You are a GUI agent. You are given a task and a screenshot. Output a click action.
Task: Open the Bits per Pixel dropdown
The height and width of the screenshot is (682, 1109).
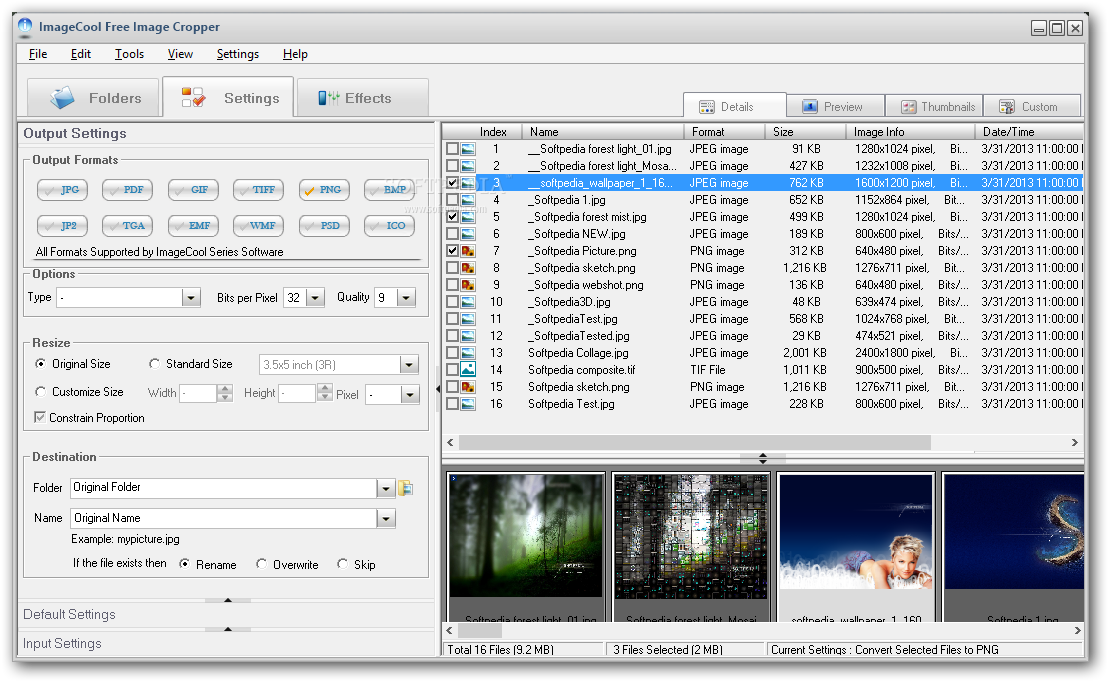[x=315, y=298]
